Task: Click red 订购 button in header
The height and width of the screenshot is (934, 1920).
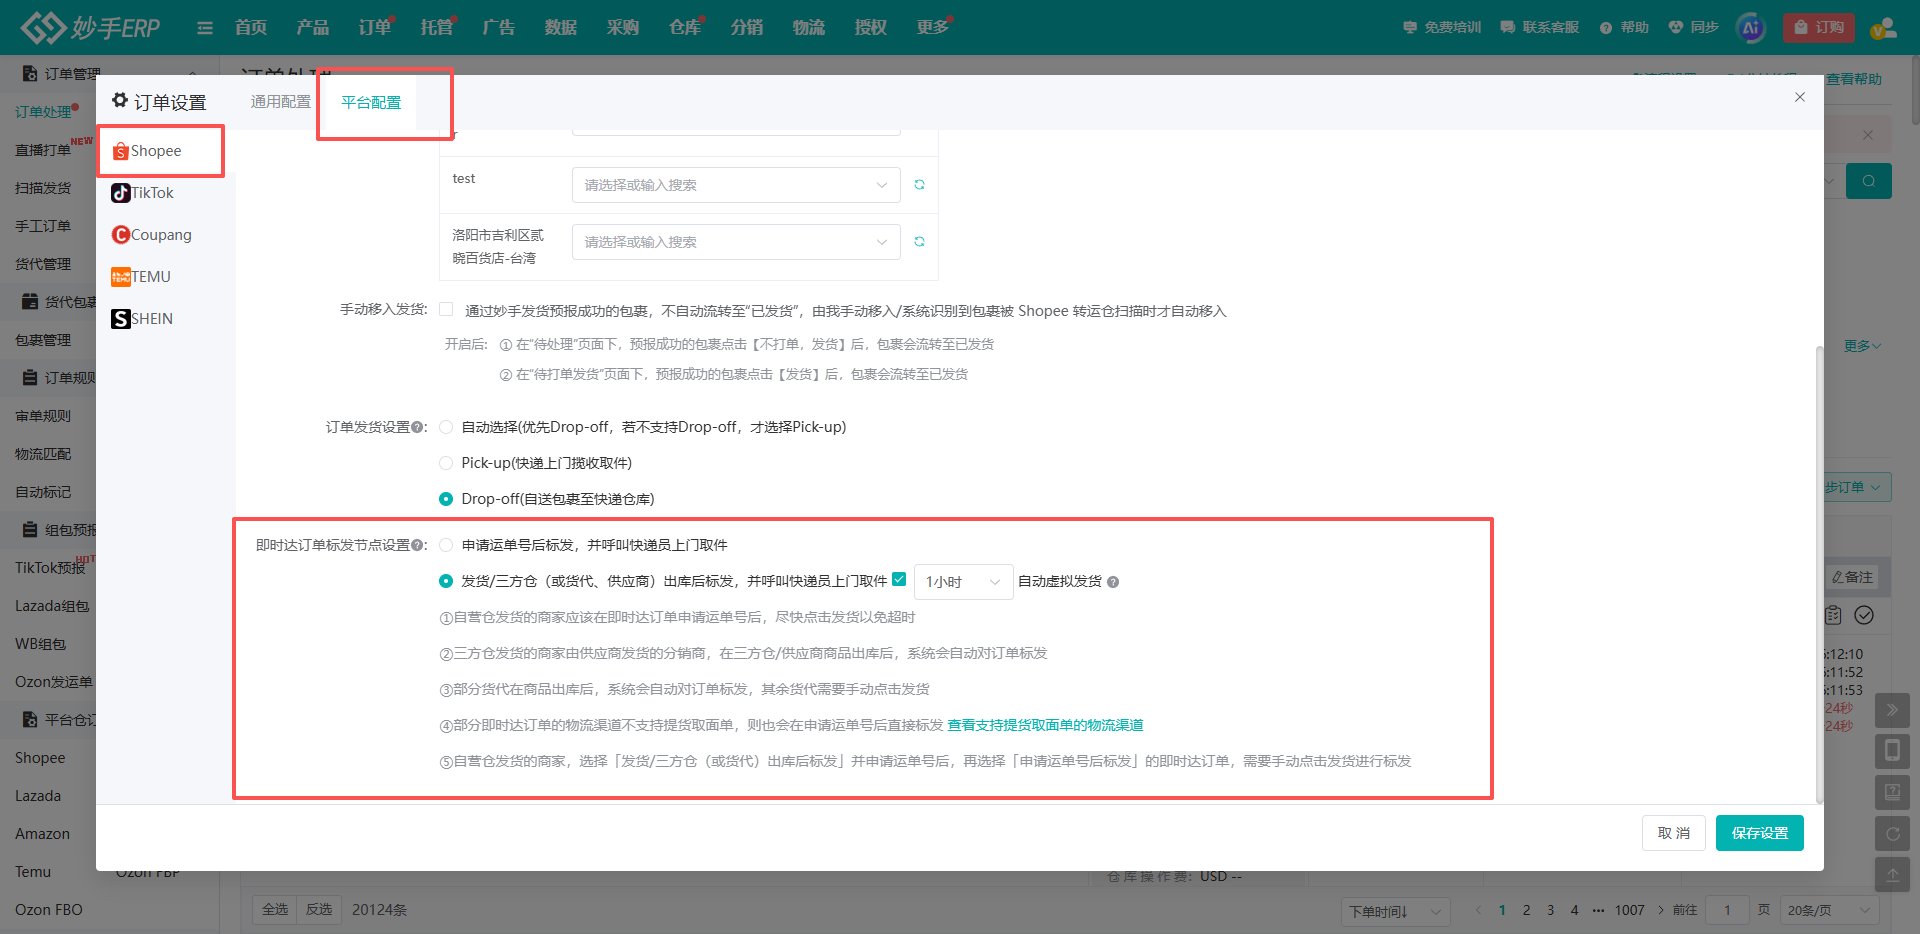Action: (x=1819, y=28)
